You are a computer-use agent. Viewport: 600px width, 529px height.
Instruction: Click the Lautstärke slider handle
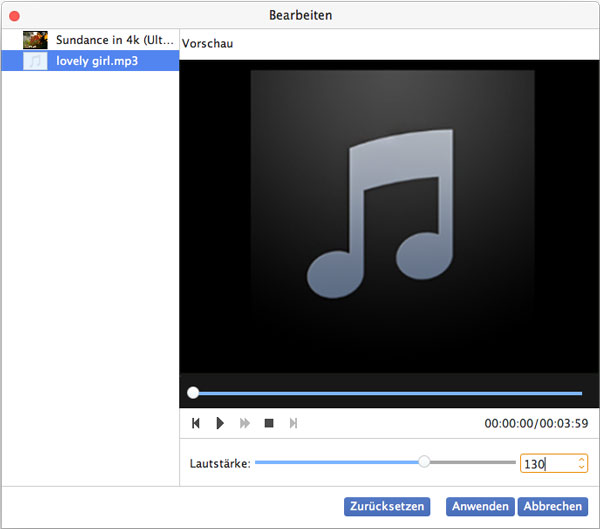424,462
